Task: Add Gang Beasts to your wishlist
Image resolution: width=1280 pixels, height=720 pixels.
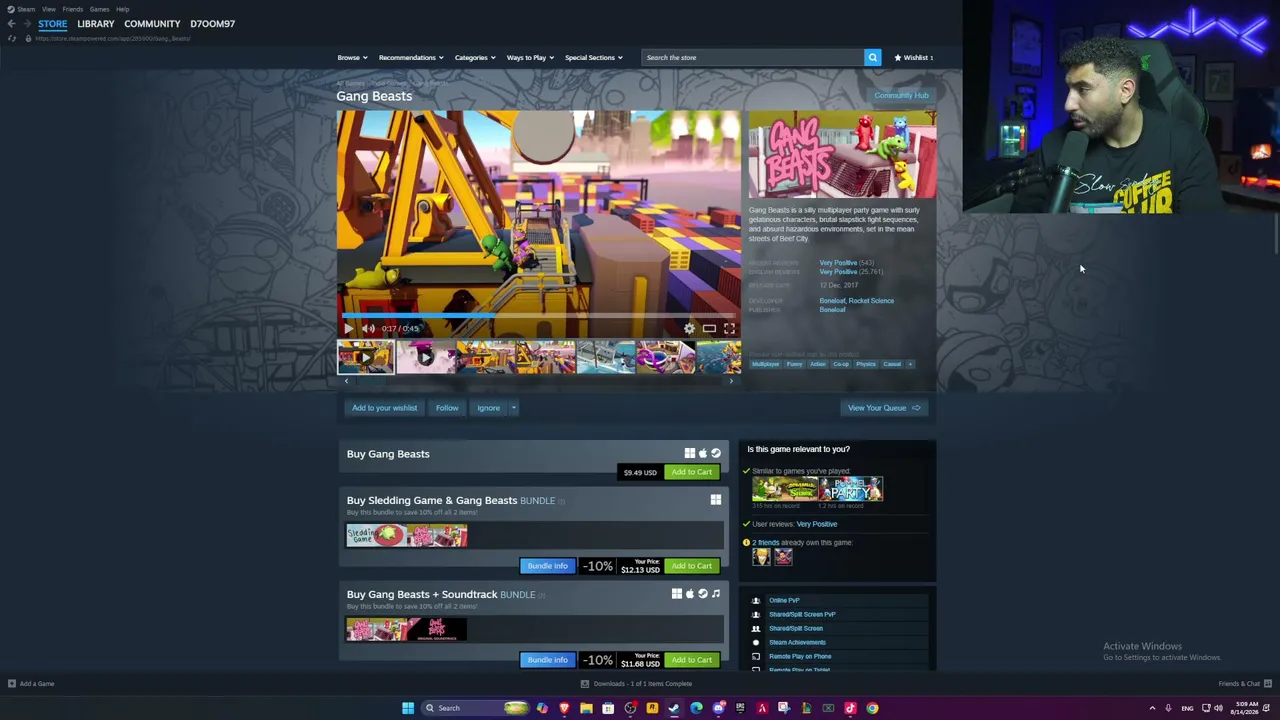Action: coord(384,407)
